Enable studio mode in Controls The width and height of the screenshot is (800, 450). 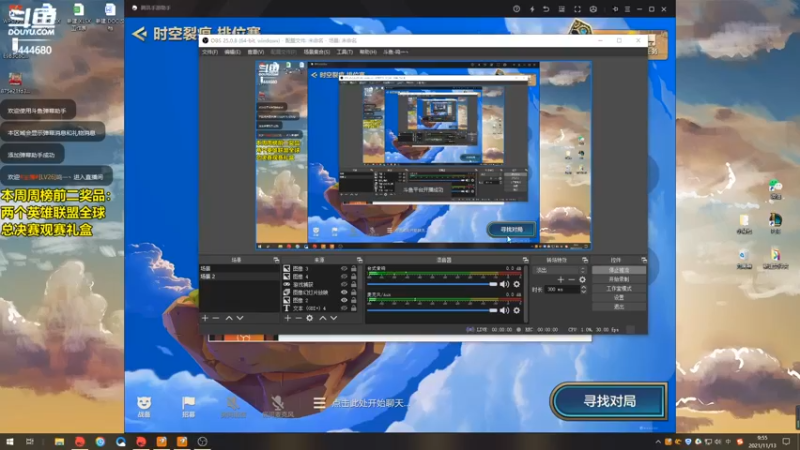[619, 288]
